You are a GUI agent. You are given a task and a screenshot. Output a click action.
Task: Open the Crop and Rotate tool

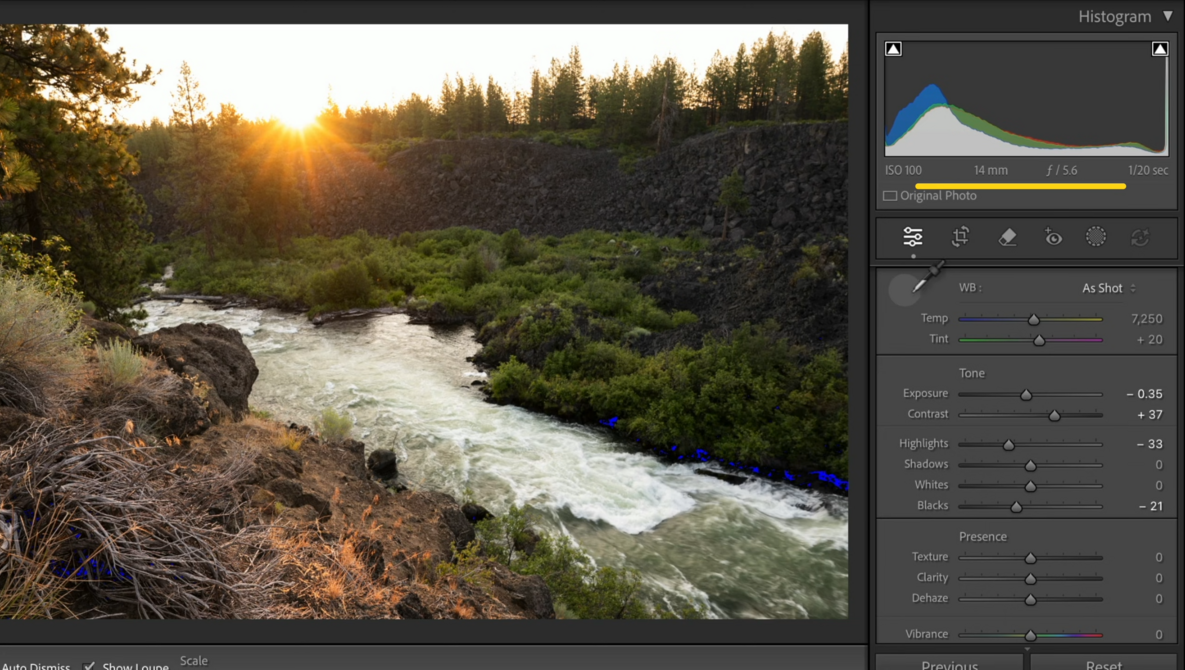point(960,237)
